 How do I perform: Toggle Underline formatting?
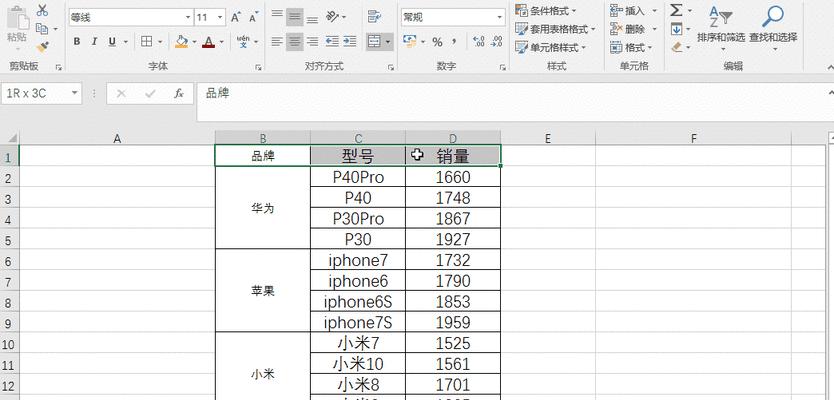pyautogui.click(x=112, y=41)
